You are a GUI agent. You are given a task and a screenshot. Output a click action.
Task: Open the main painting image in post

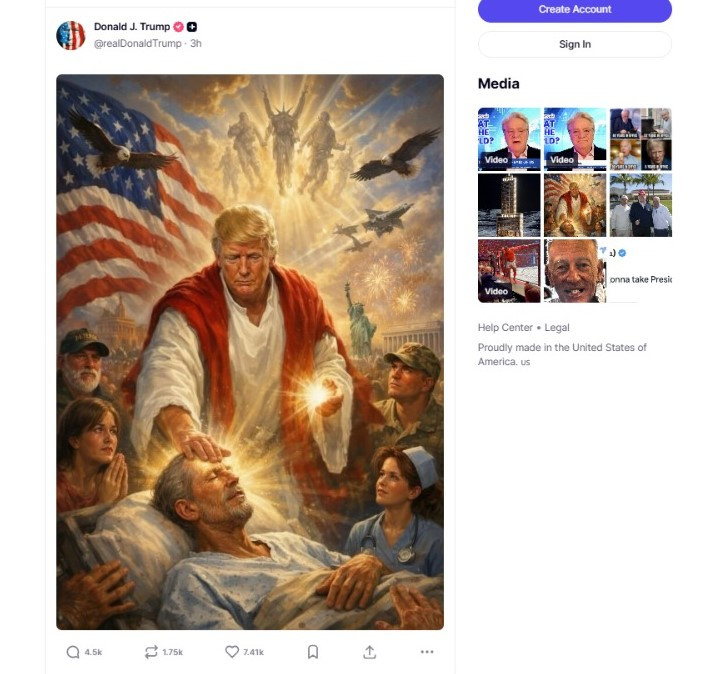click(x=250, y=352)
